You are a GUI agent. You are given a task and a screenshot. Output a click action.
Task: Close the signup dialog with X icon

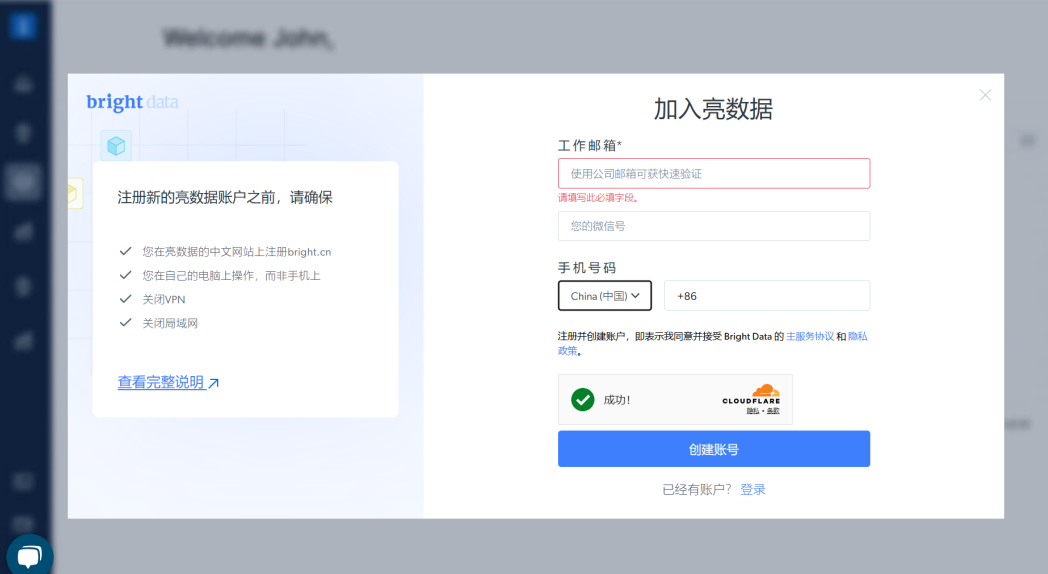[985, 95]
